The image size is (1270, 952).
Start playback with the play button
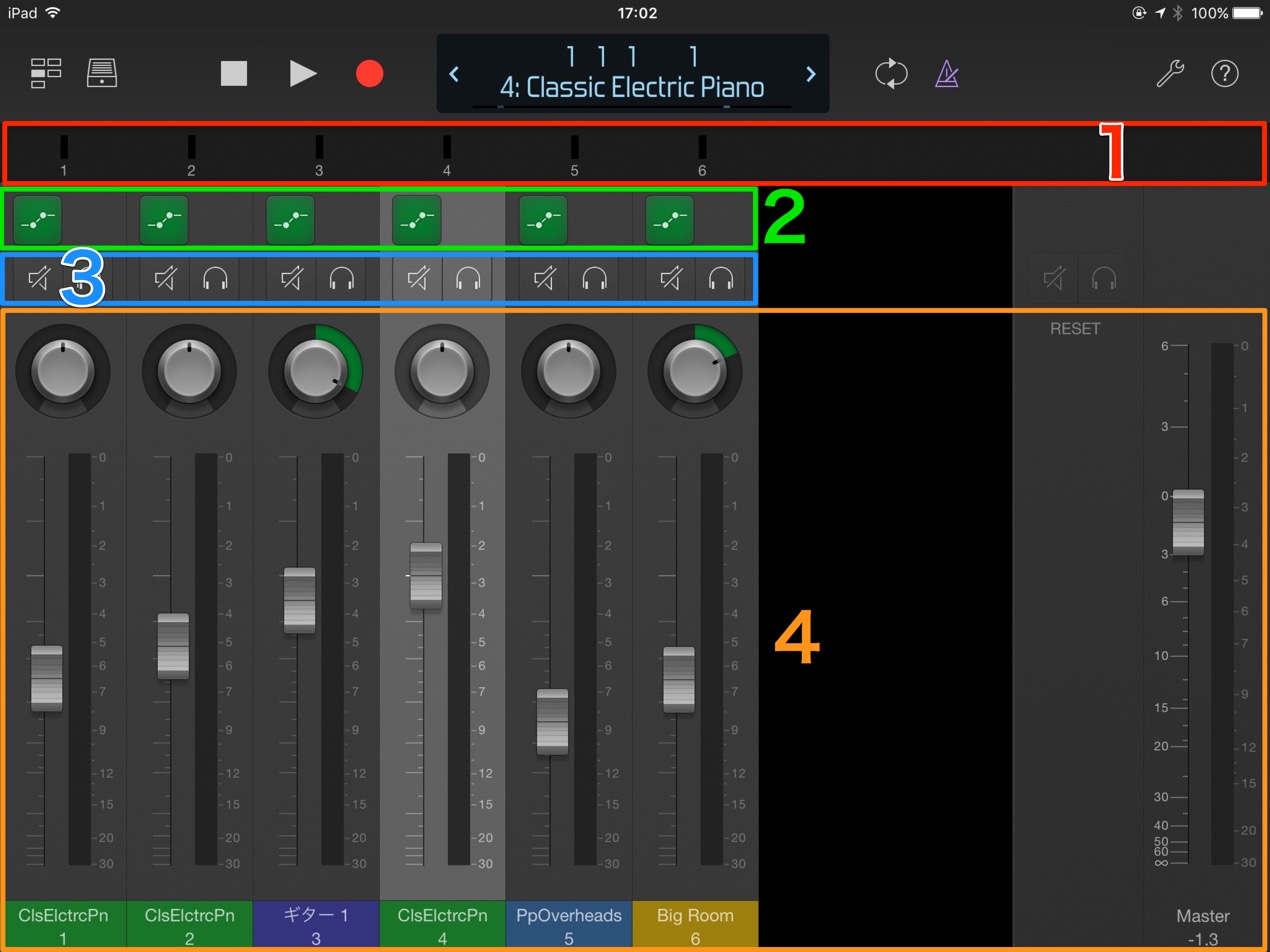303,73
